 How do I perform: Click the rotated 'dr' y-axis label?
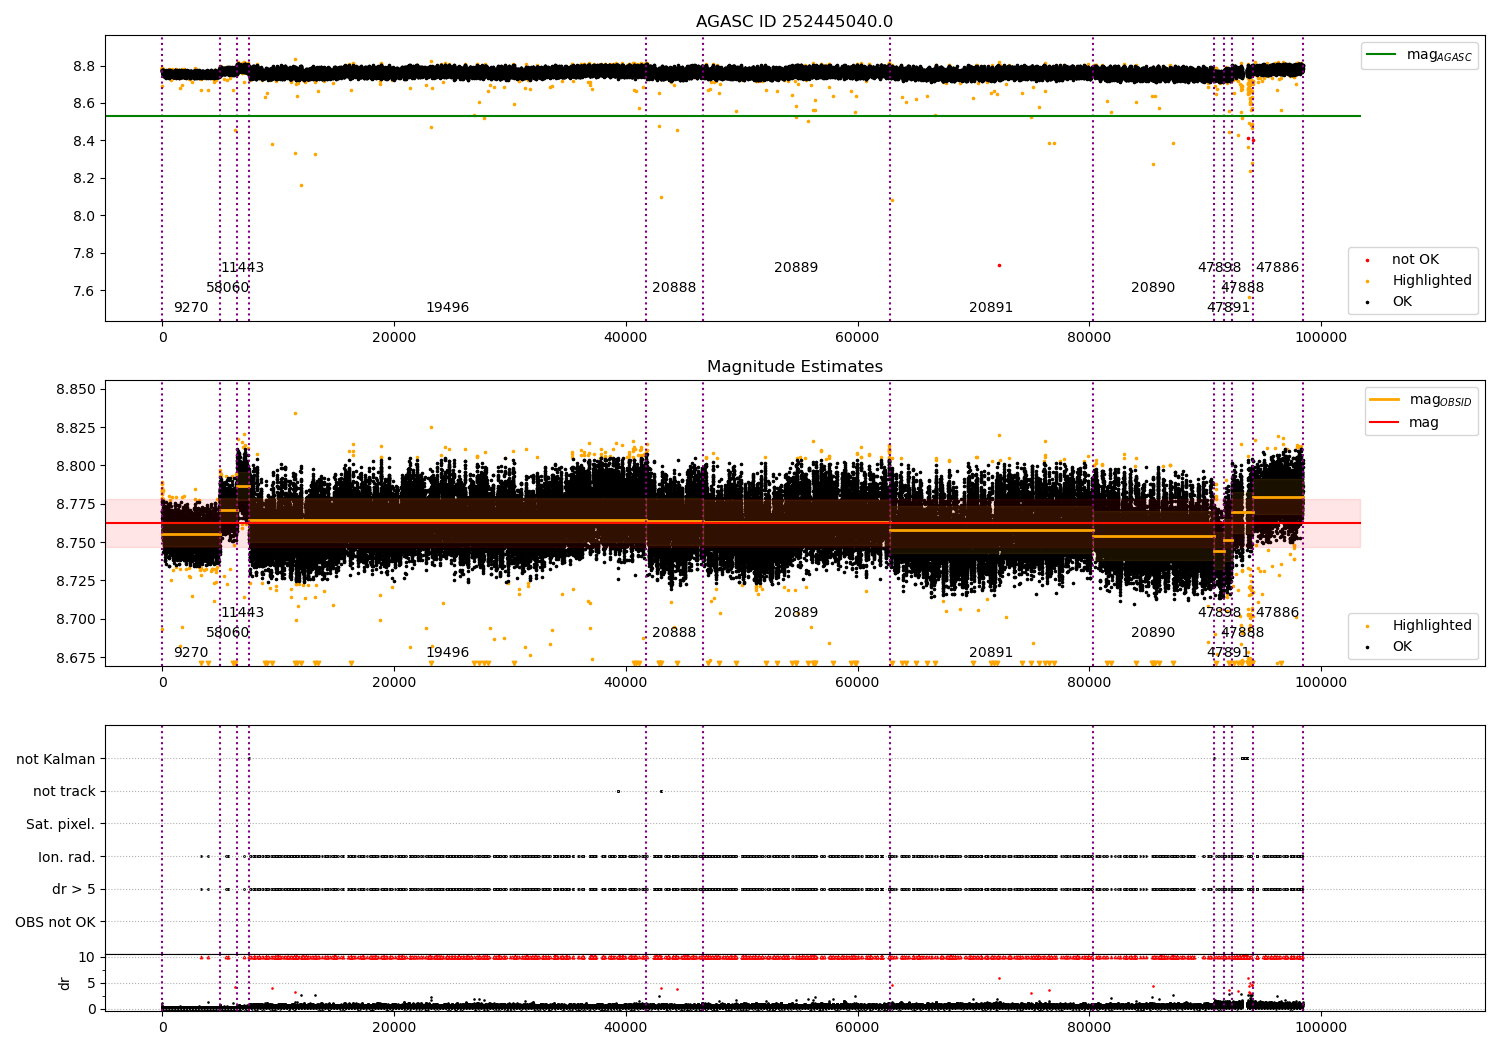[x=65, y=983]
